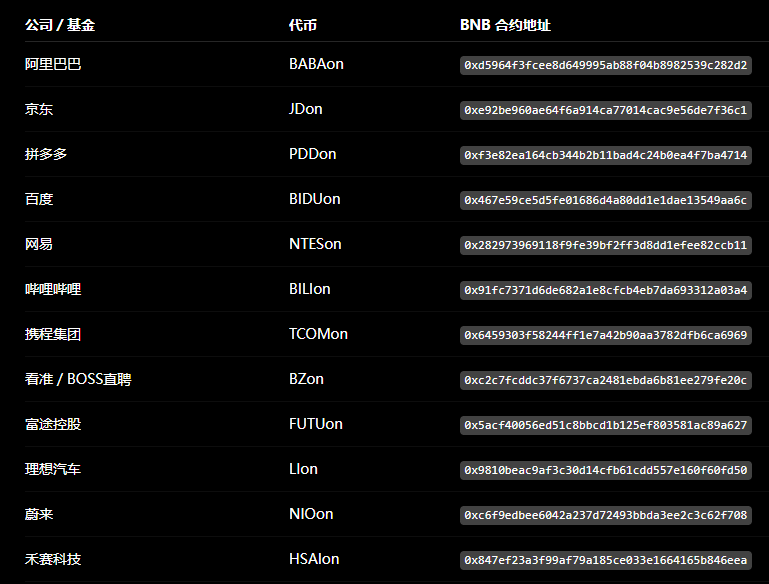Click the address starting 0xd5964f3f
769x584 pixels.
click(606, 65)
